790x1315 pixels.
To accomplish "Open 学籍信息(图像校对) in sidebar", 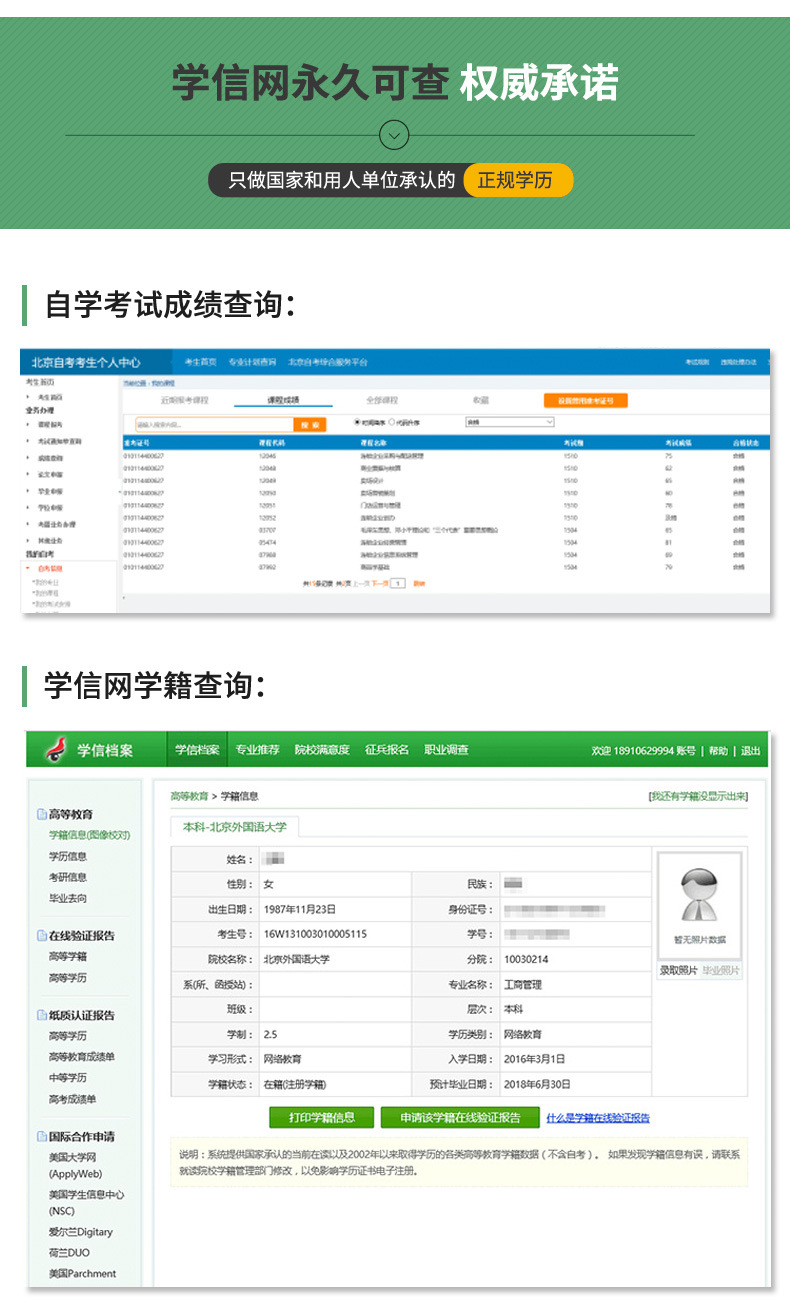I will tap(90, 835).
